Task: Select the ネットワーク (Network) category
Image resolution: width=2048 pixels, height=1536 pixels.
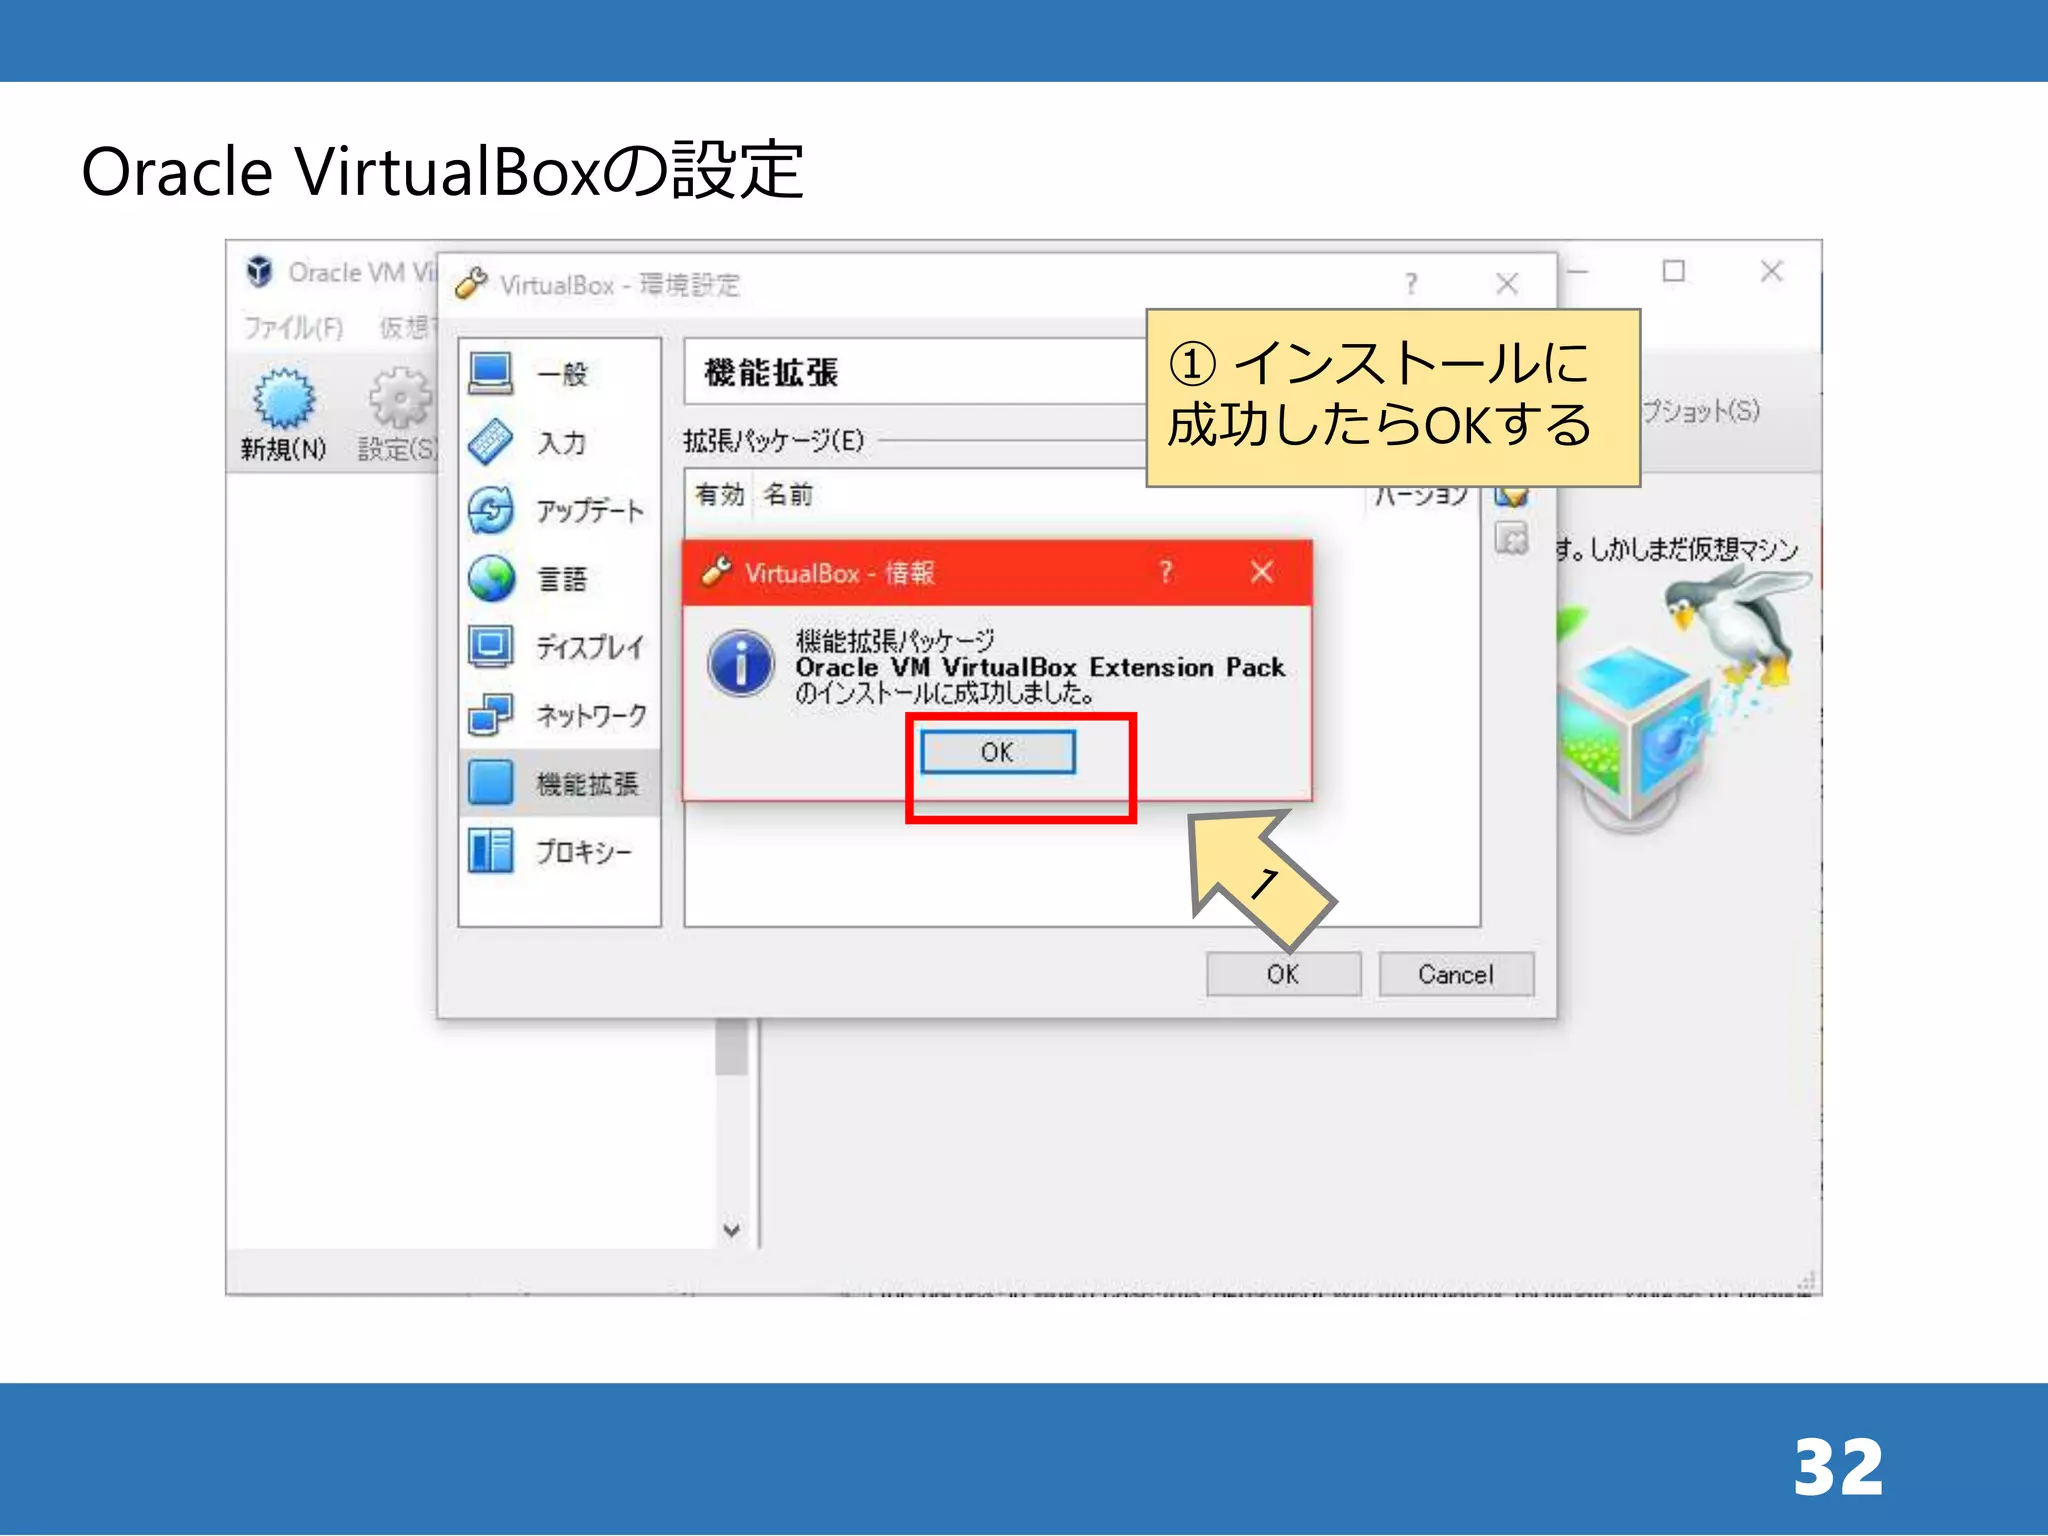Action: click(560, 714)
